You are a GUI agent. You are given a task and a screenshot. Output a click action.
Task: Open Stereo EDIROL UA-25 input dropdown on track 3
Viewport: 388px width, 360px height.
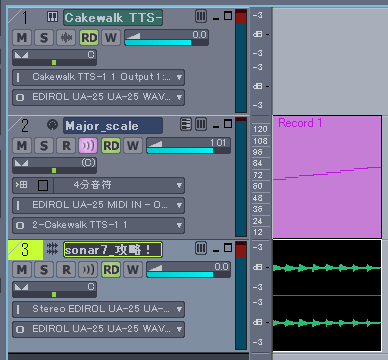tap(98, 309)
